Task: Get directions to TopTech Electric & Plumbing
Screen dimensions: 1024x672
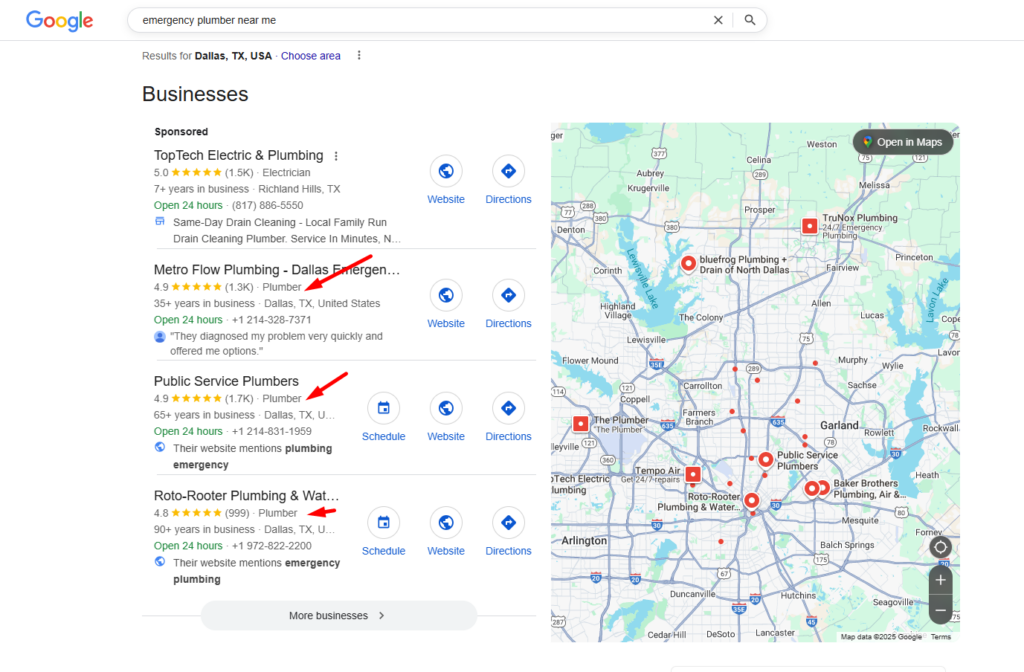Action: pyautogui.click(x=508, y=171)
